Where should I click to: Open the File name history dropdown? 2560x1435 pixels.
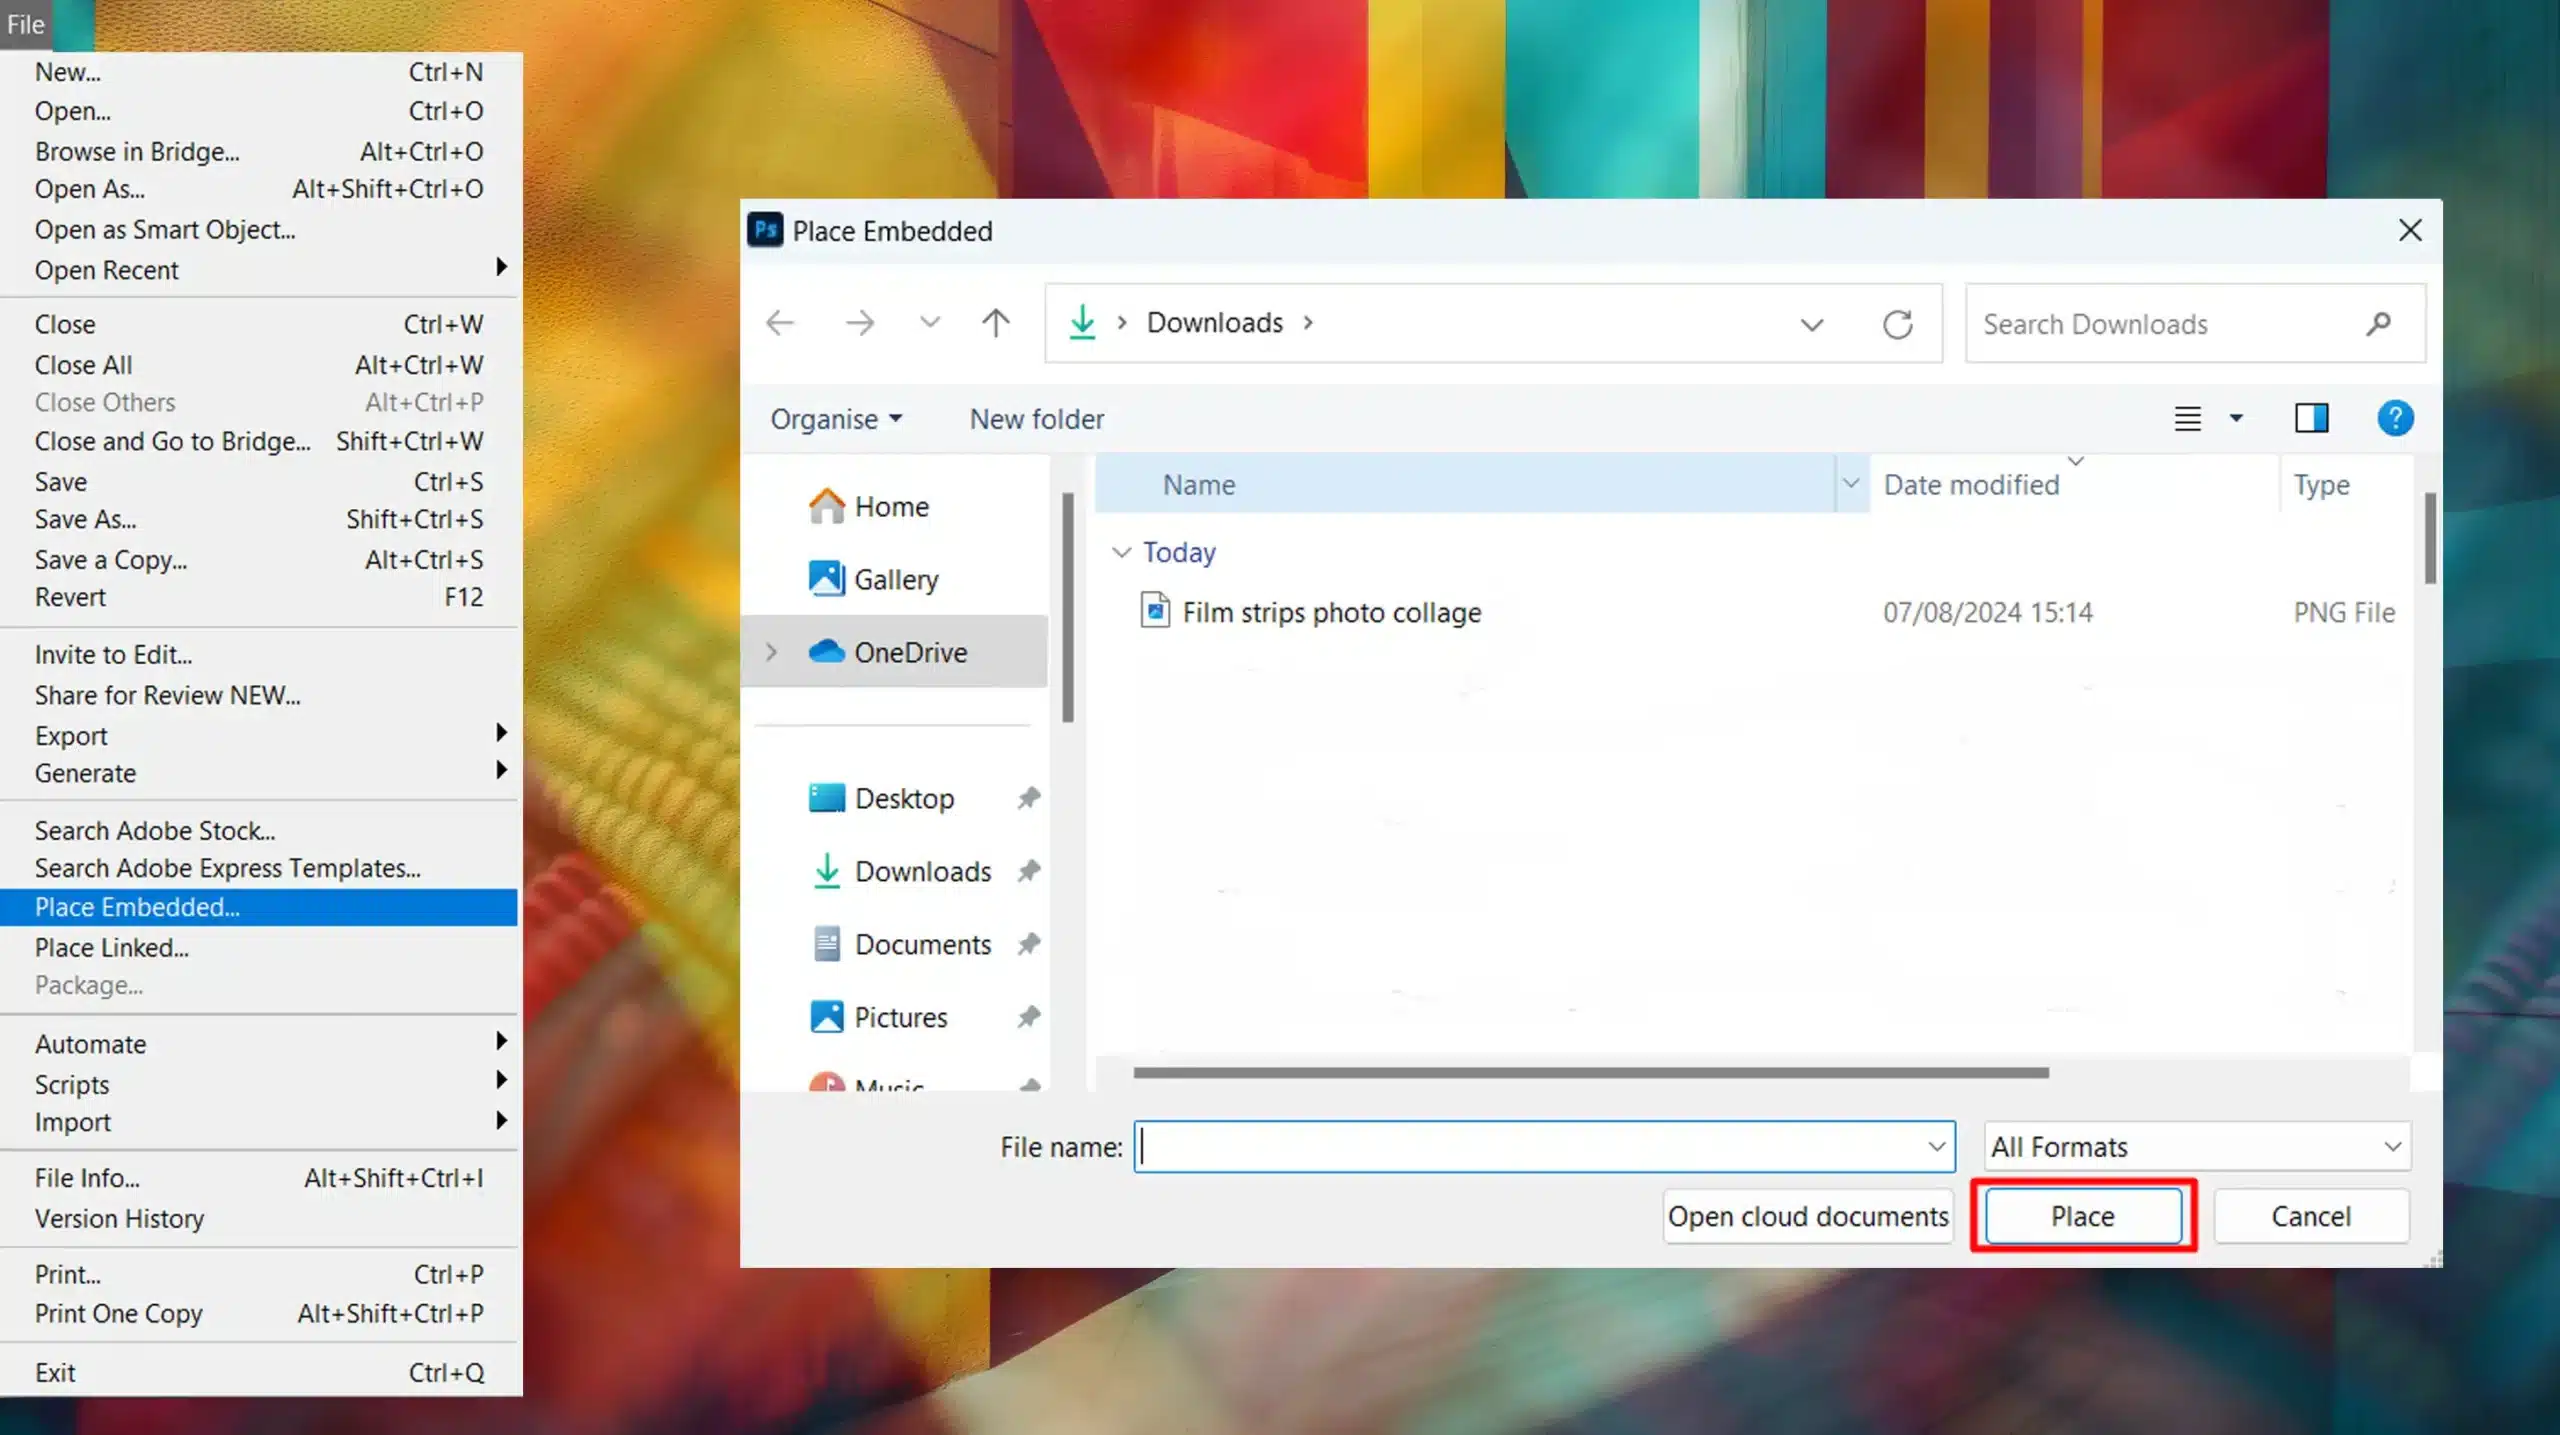pos(1937,1147)
